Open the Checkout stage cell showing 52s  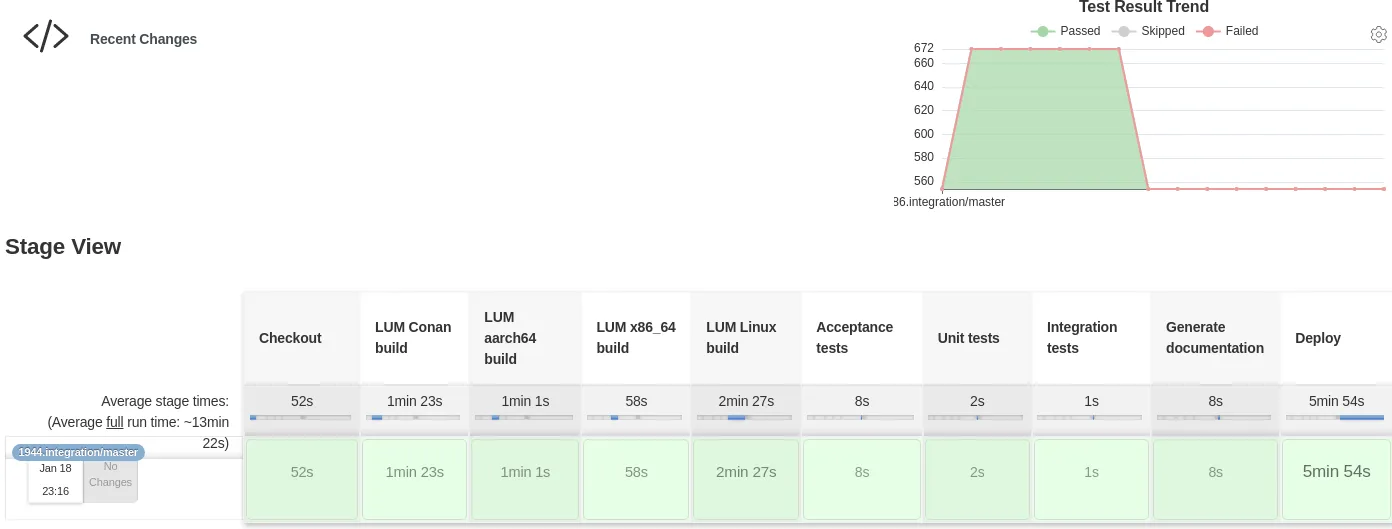point(302,479)
